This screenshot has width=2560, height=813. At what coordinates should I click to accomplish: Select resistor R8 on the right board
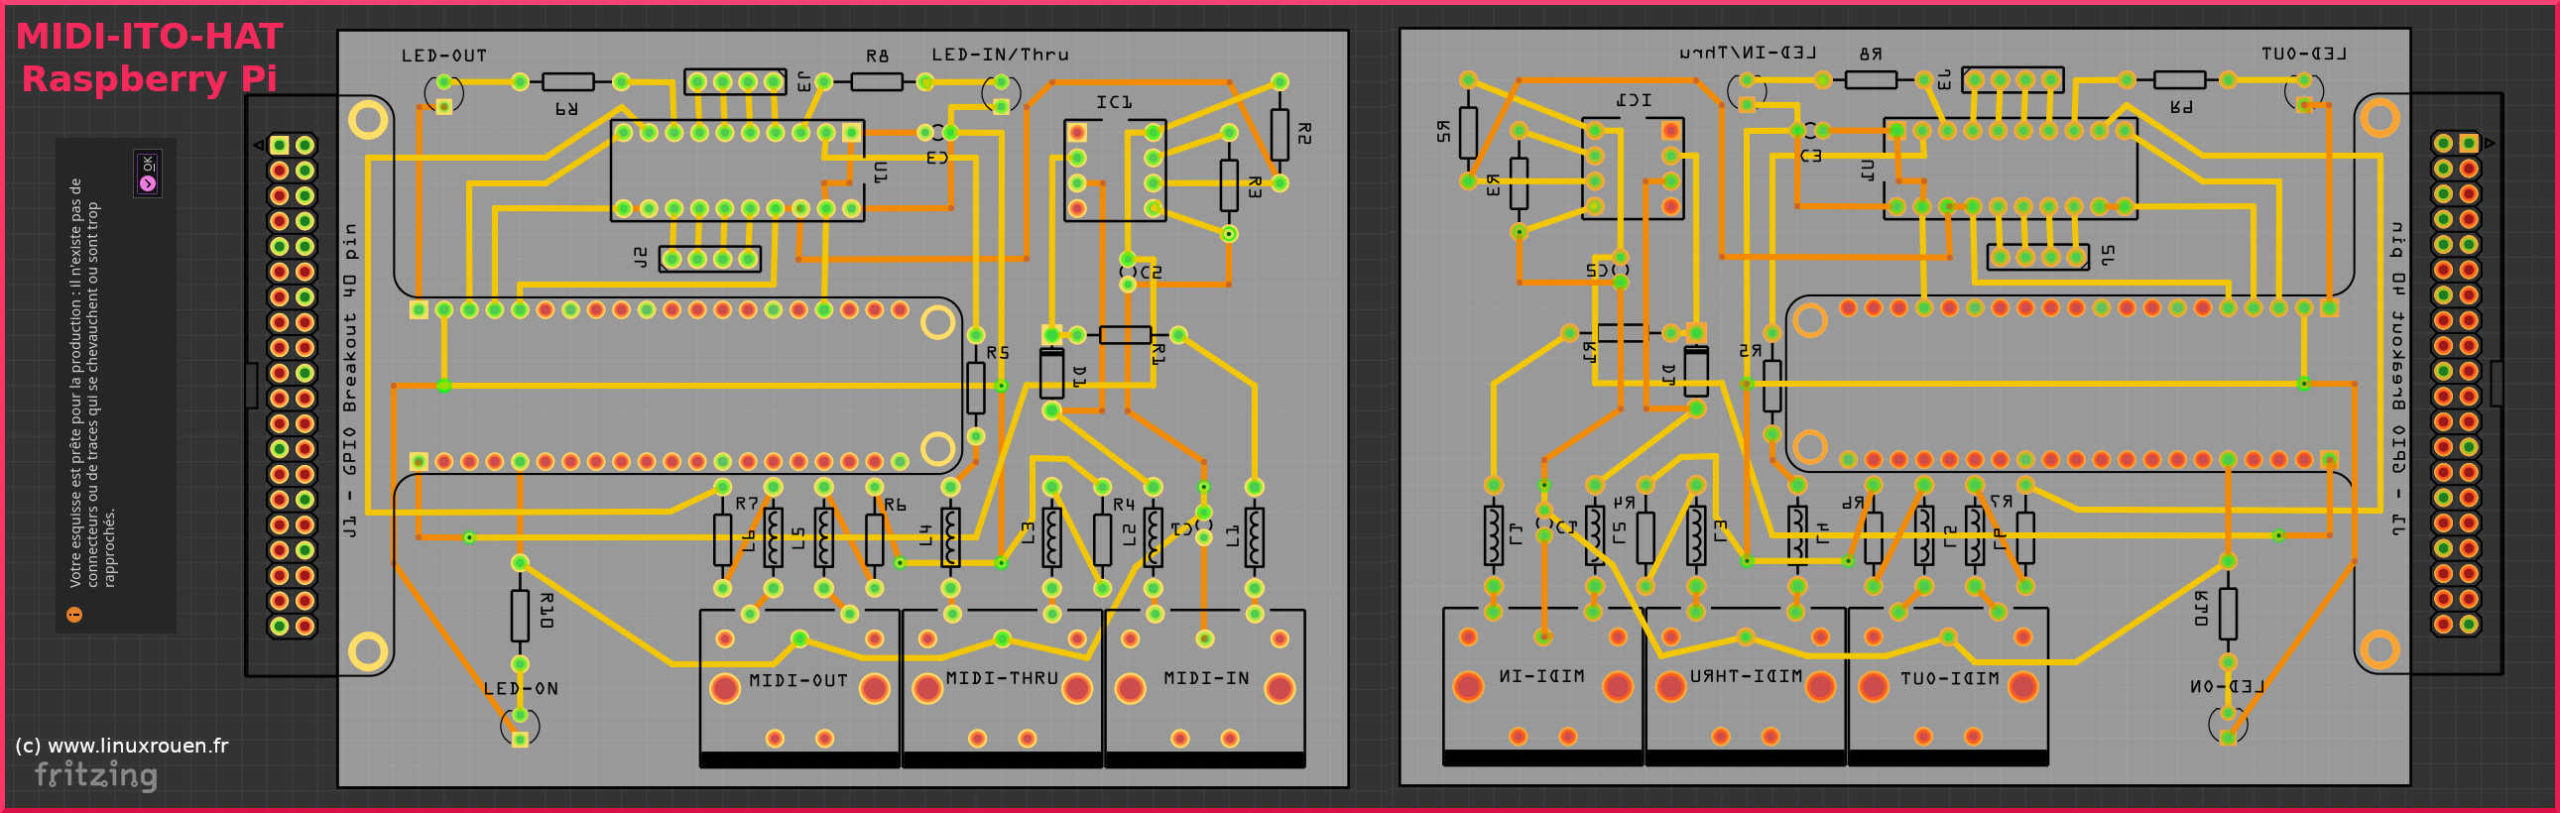(x=1871, y=79)
